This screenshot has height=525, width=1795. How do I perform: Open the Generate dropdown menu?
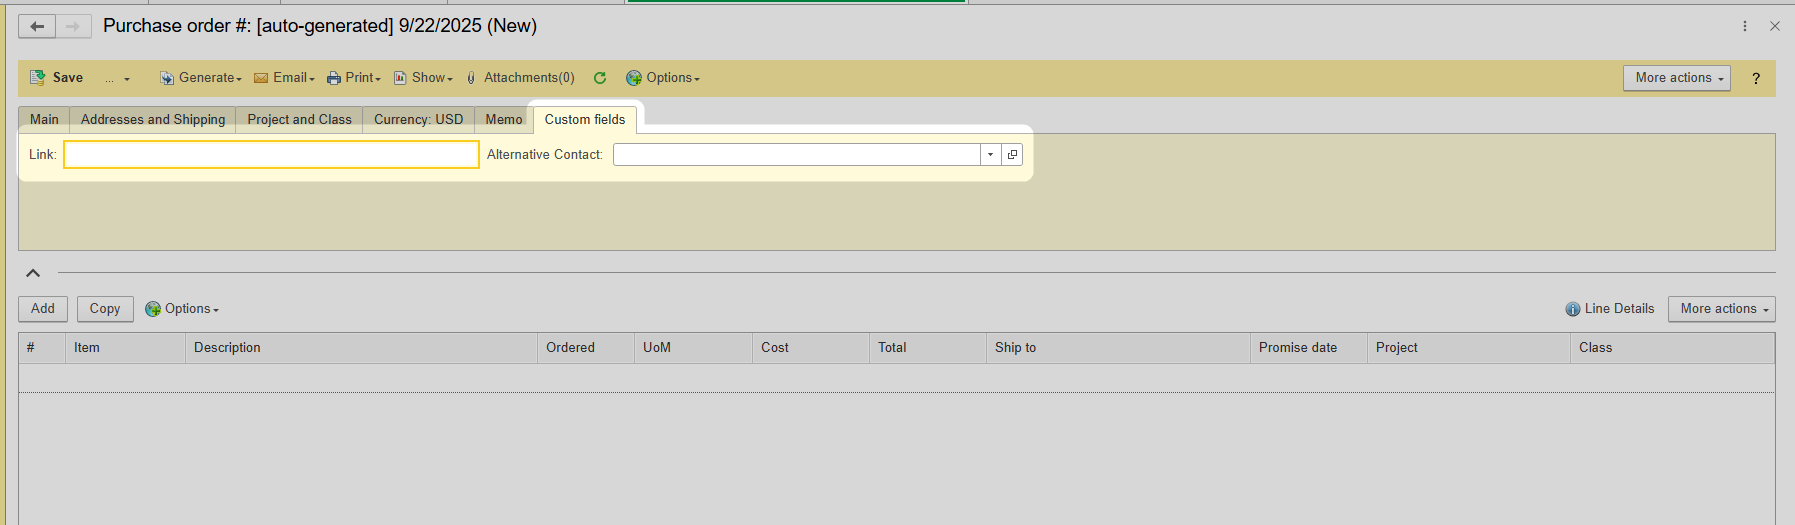click(201, 78)
